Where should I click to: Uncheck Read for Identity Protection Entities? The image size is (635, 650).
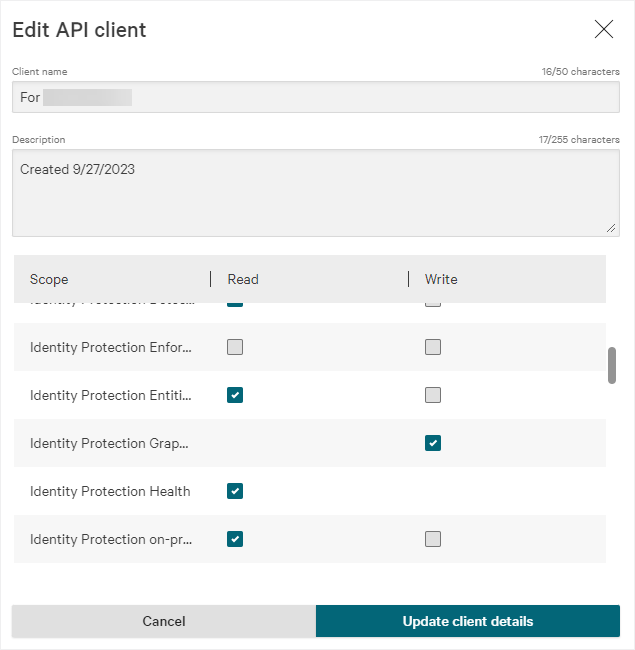[x=235, y=395]
